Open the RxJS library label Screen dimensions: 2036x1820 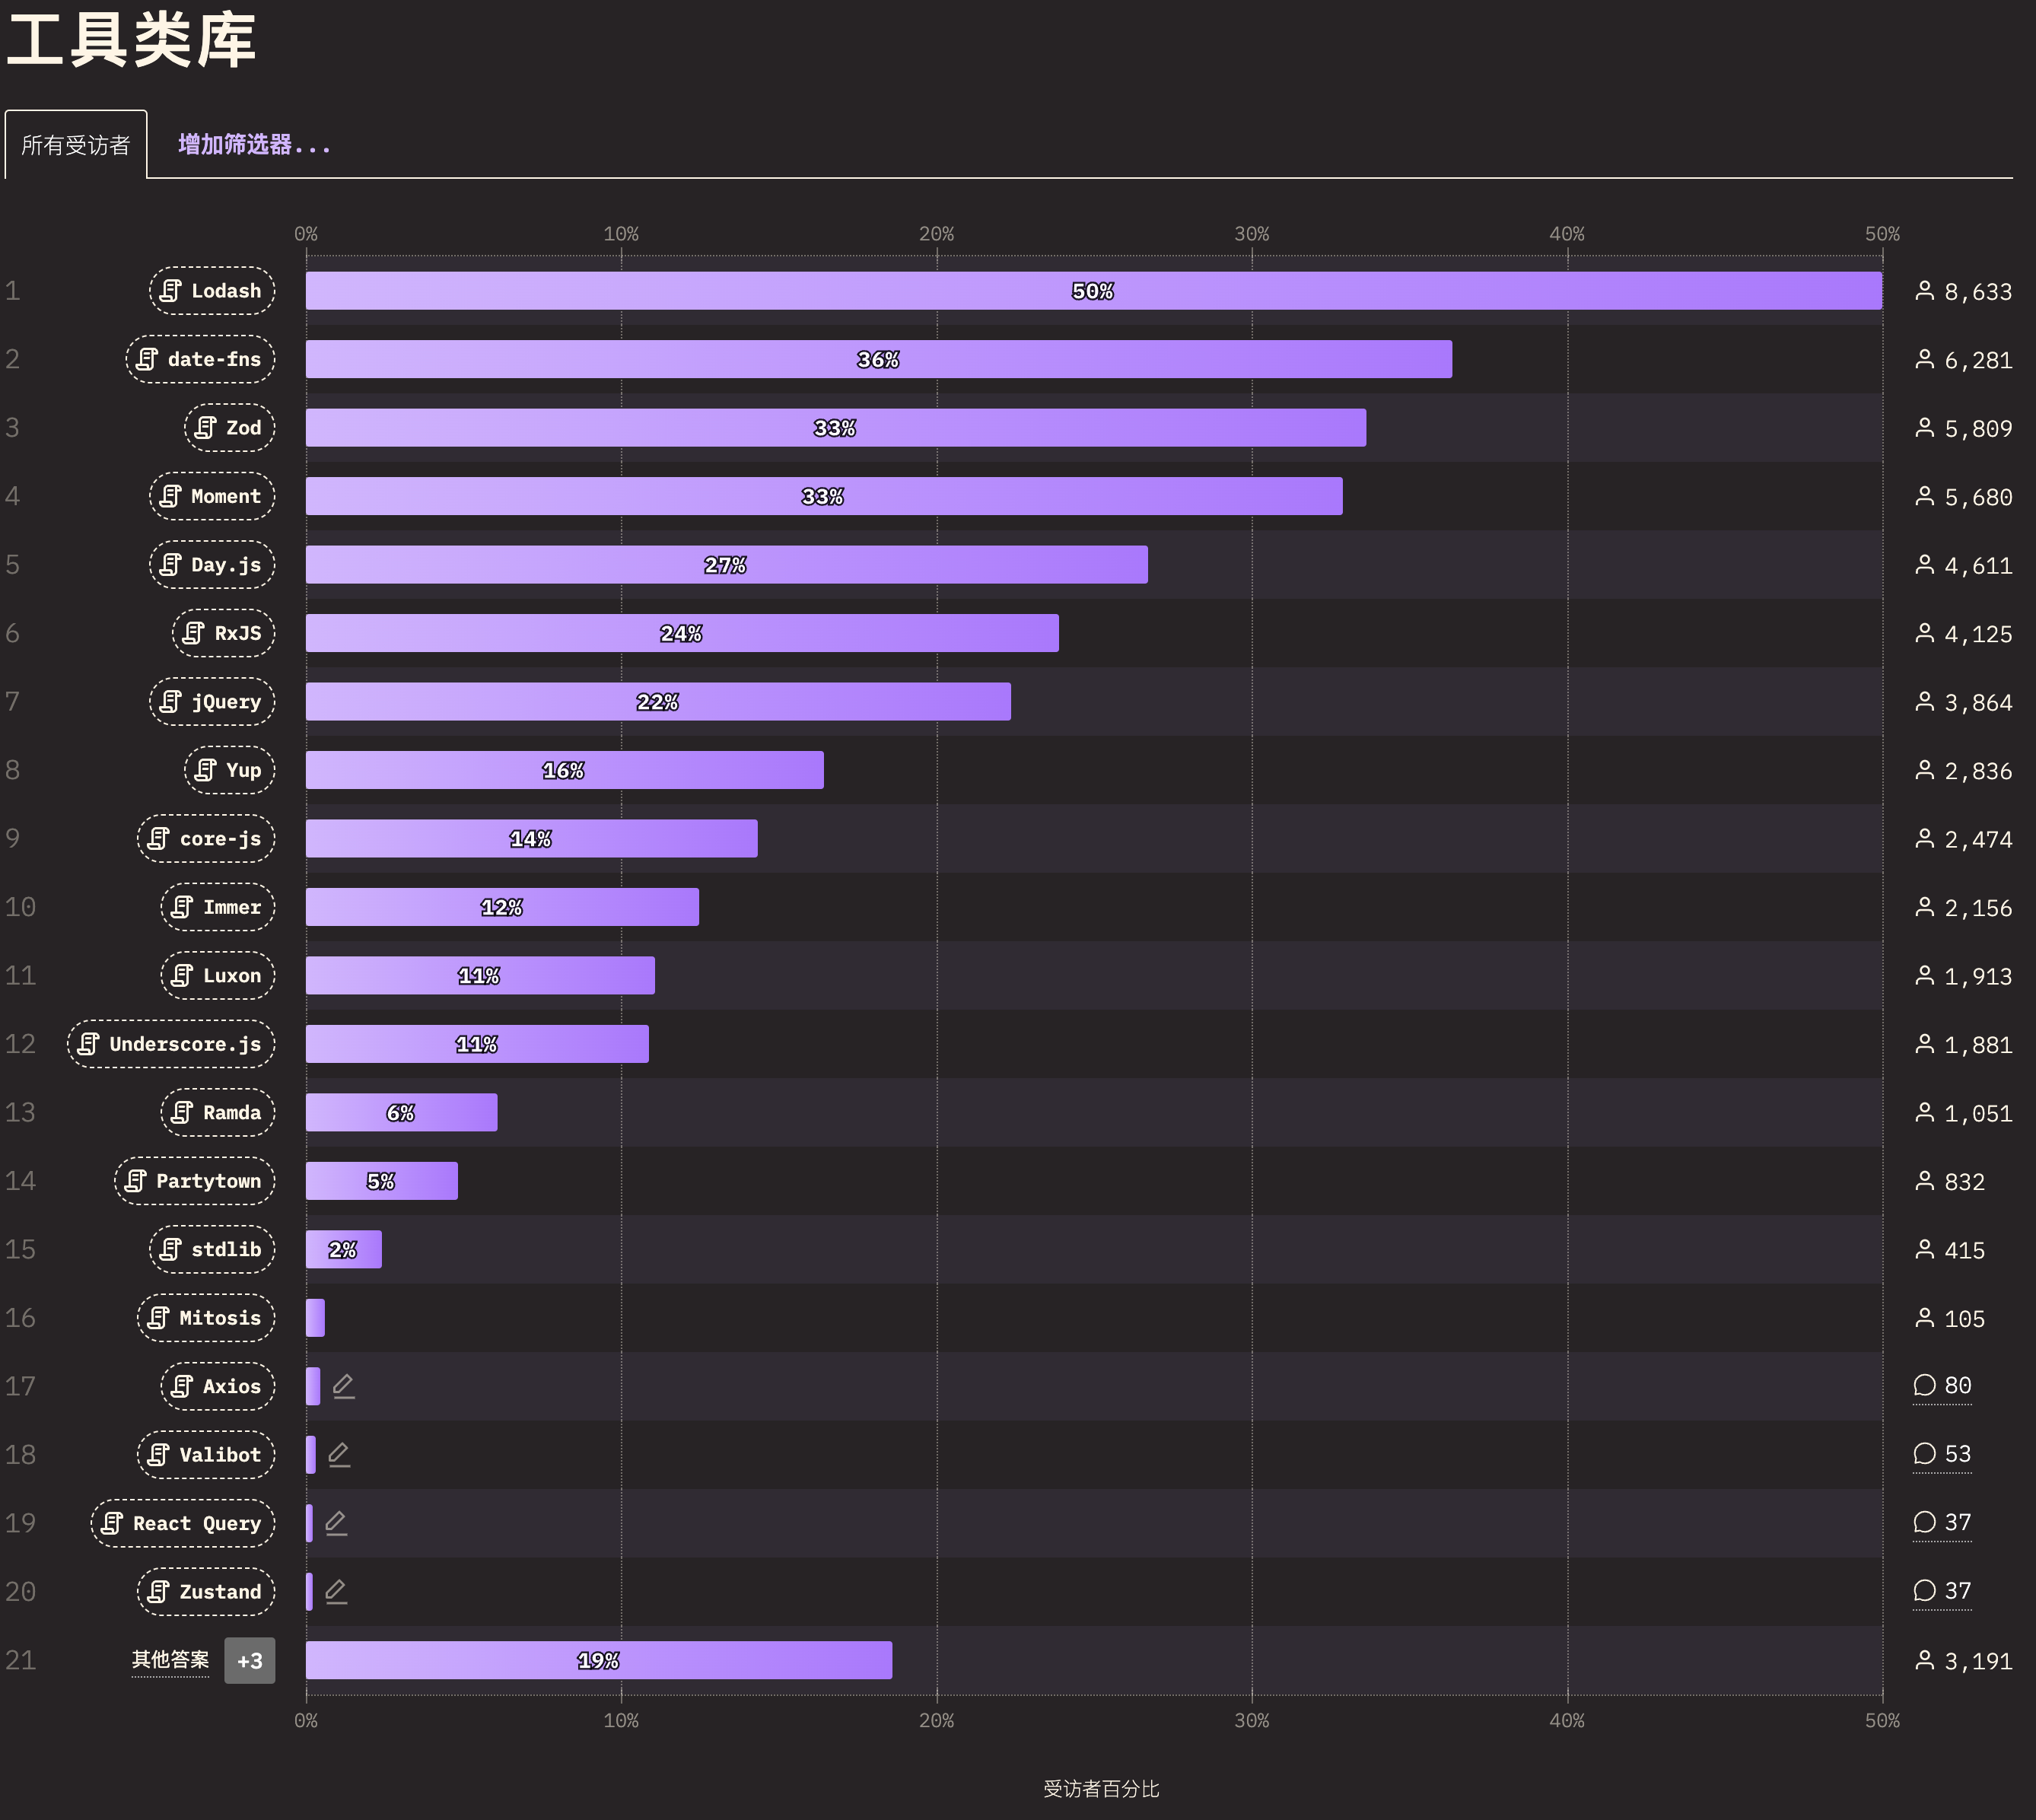223,633
